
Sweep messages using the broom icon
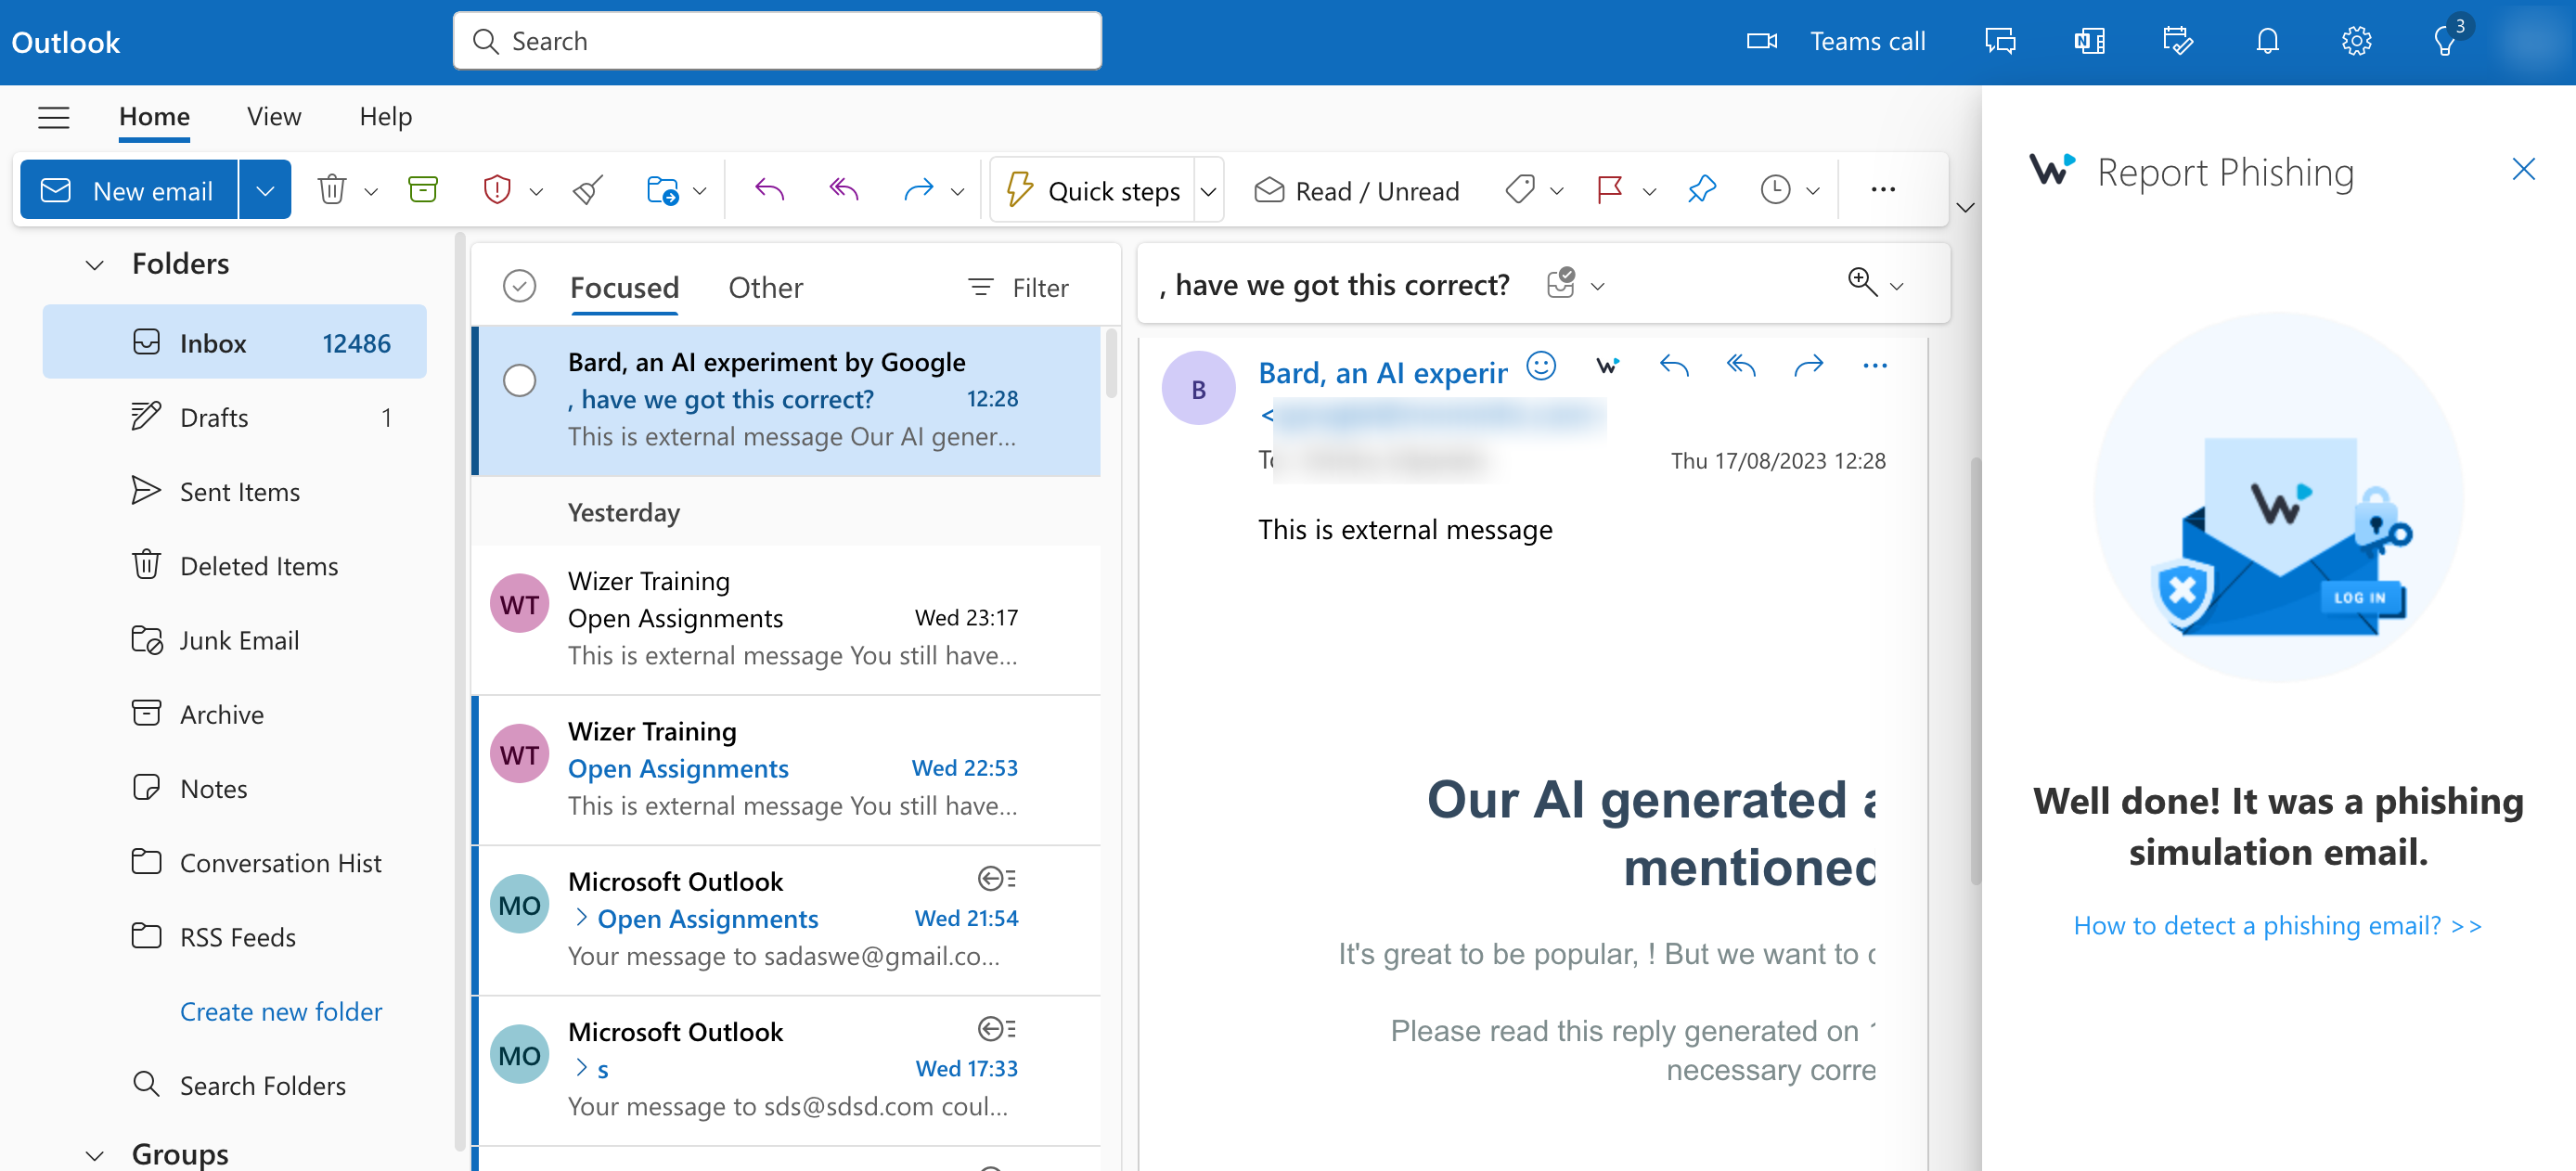[587, 189]
